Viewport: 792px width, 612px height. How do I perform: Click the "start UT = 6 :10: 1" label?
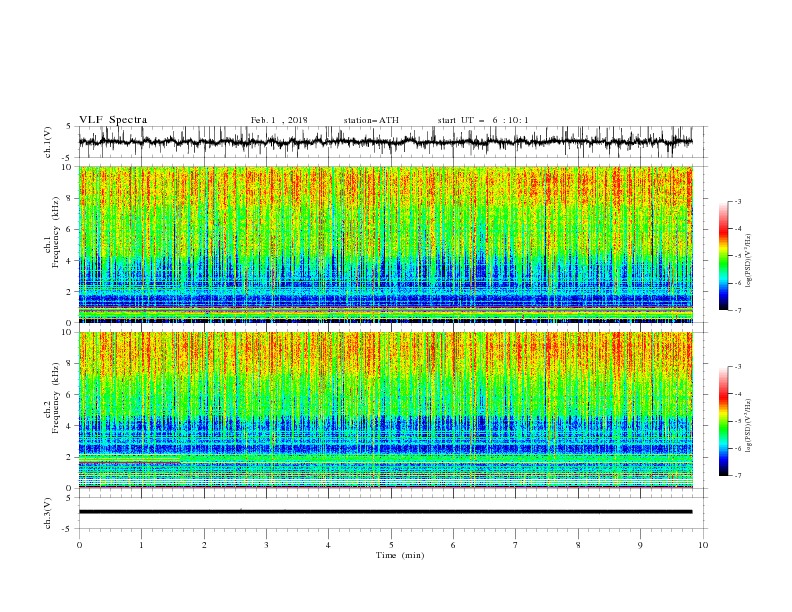483,120
